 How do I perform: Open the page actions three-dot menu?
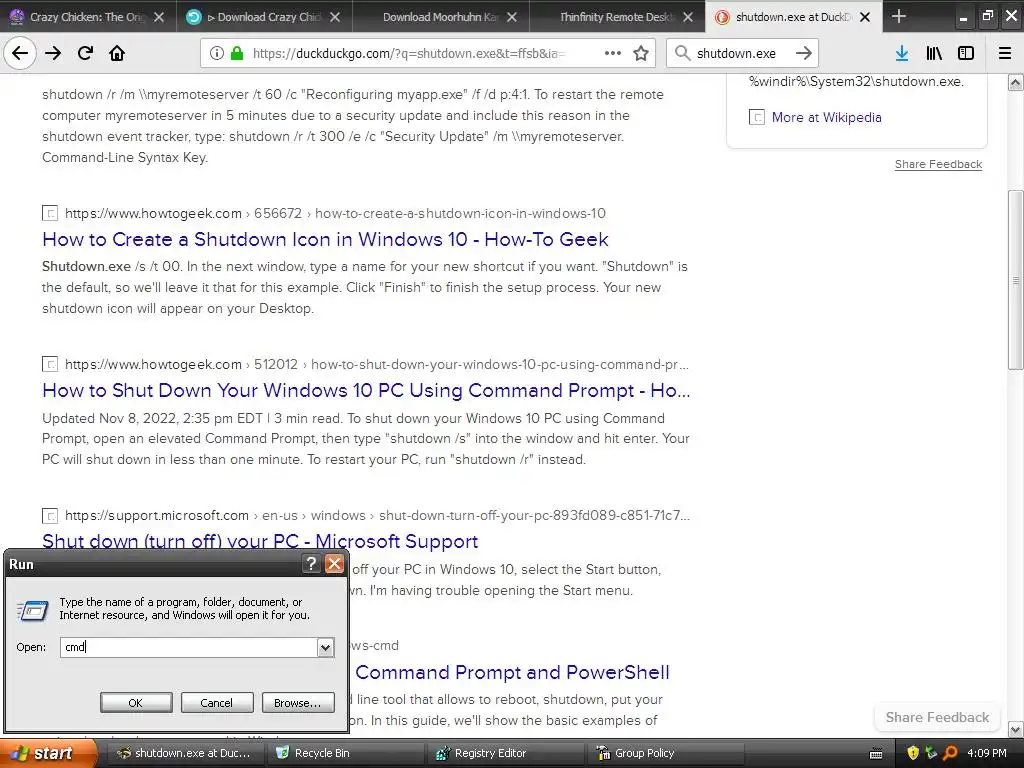point(613,53)
